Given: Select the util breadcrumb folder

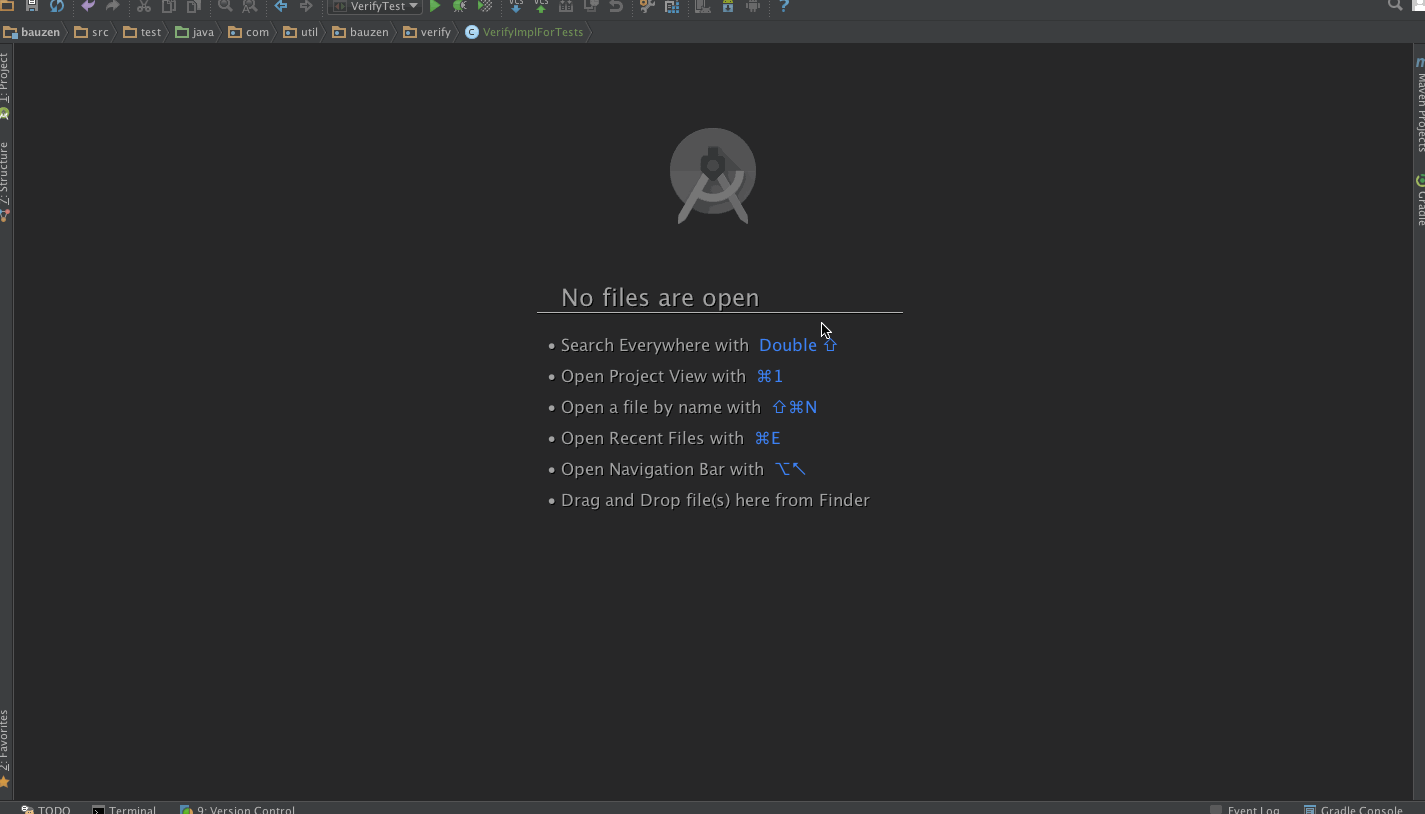Looking at the screenshot, I should 301,32.
